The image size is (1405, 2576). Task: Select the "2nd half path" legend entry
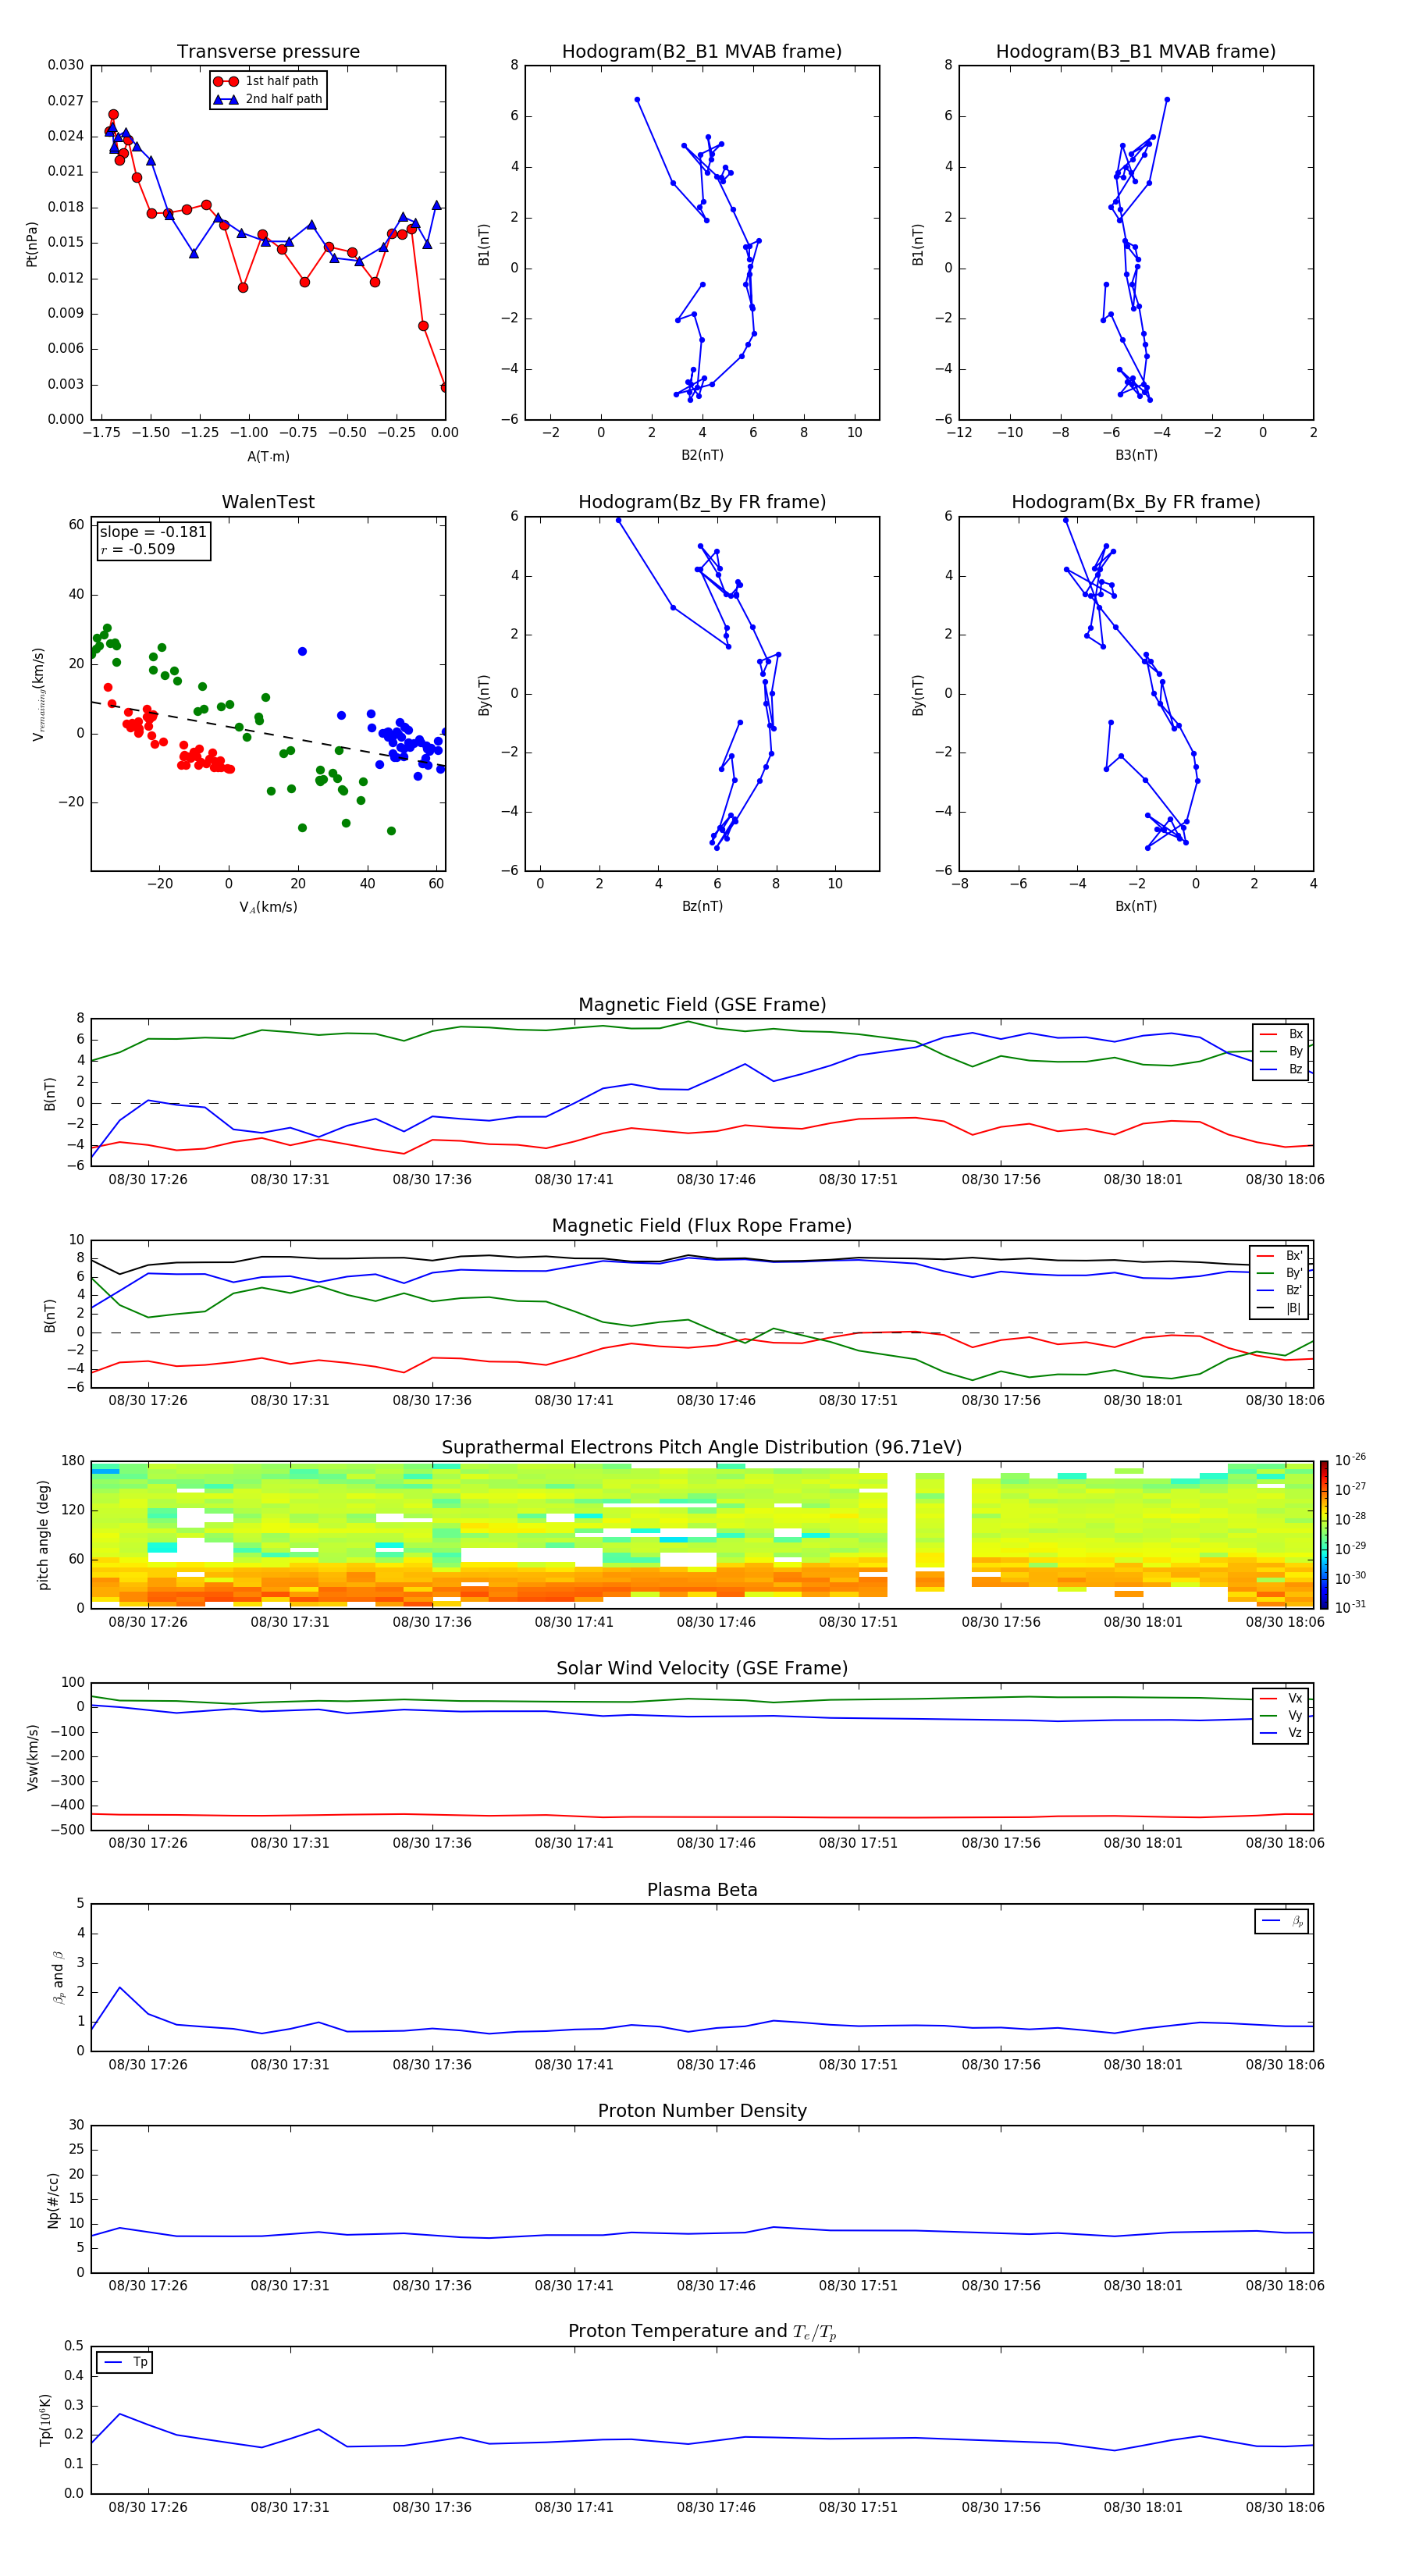pyautogui.click(x=268, y=99)
